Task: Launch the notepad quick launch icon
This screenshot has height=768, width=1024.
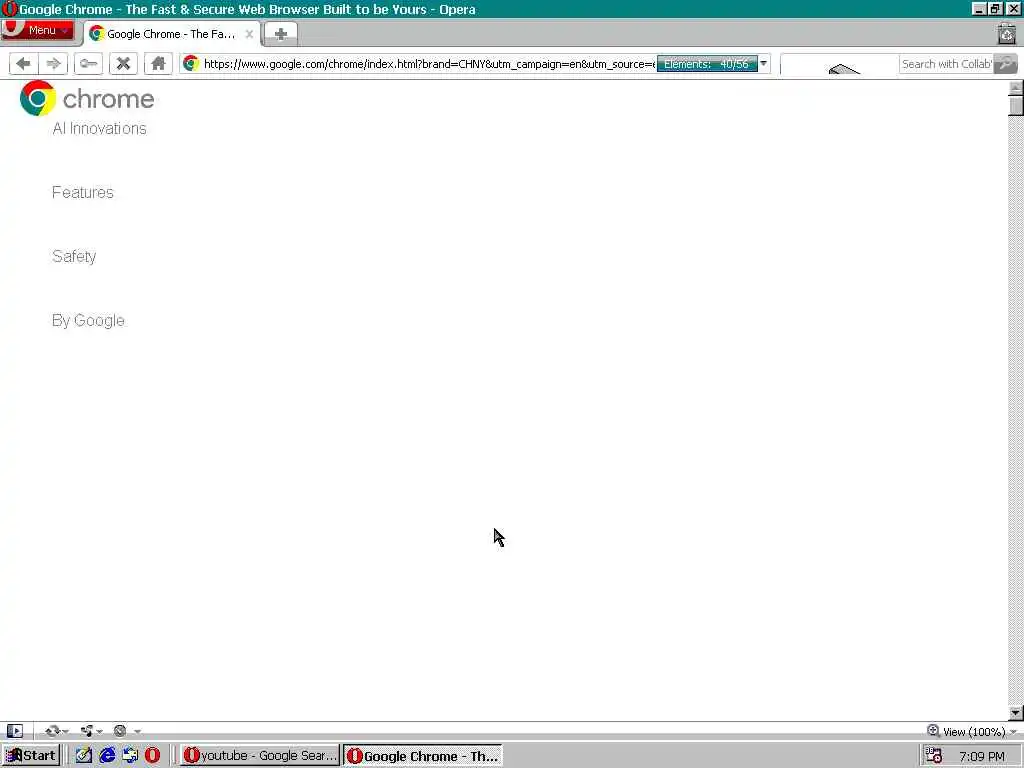Action: click(84, 756)
